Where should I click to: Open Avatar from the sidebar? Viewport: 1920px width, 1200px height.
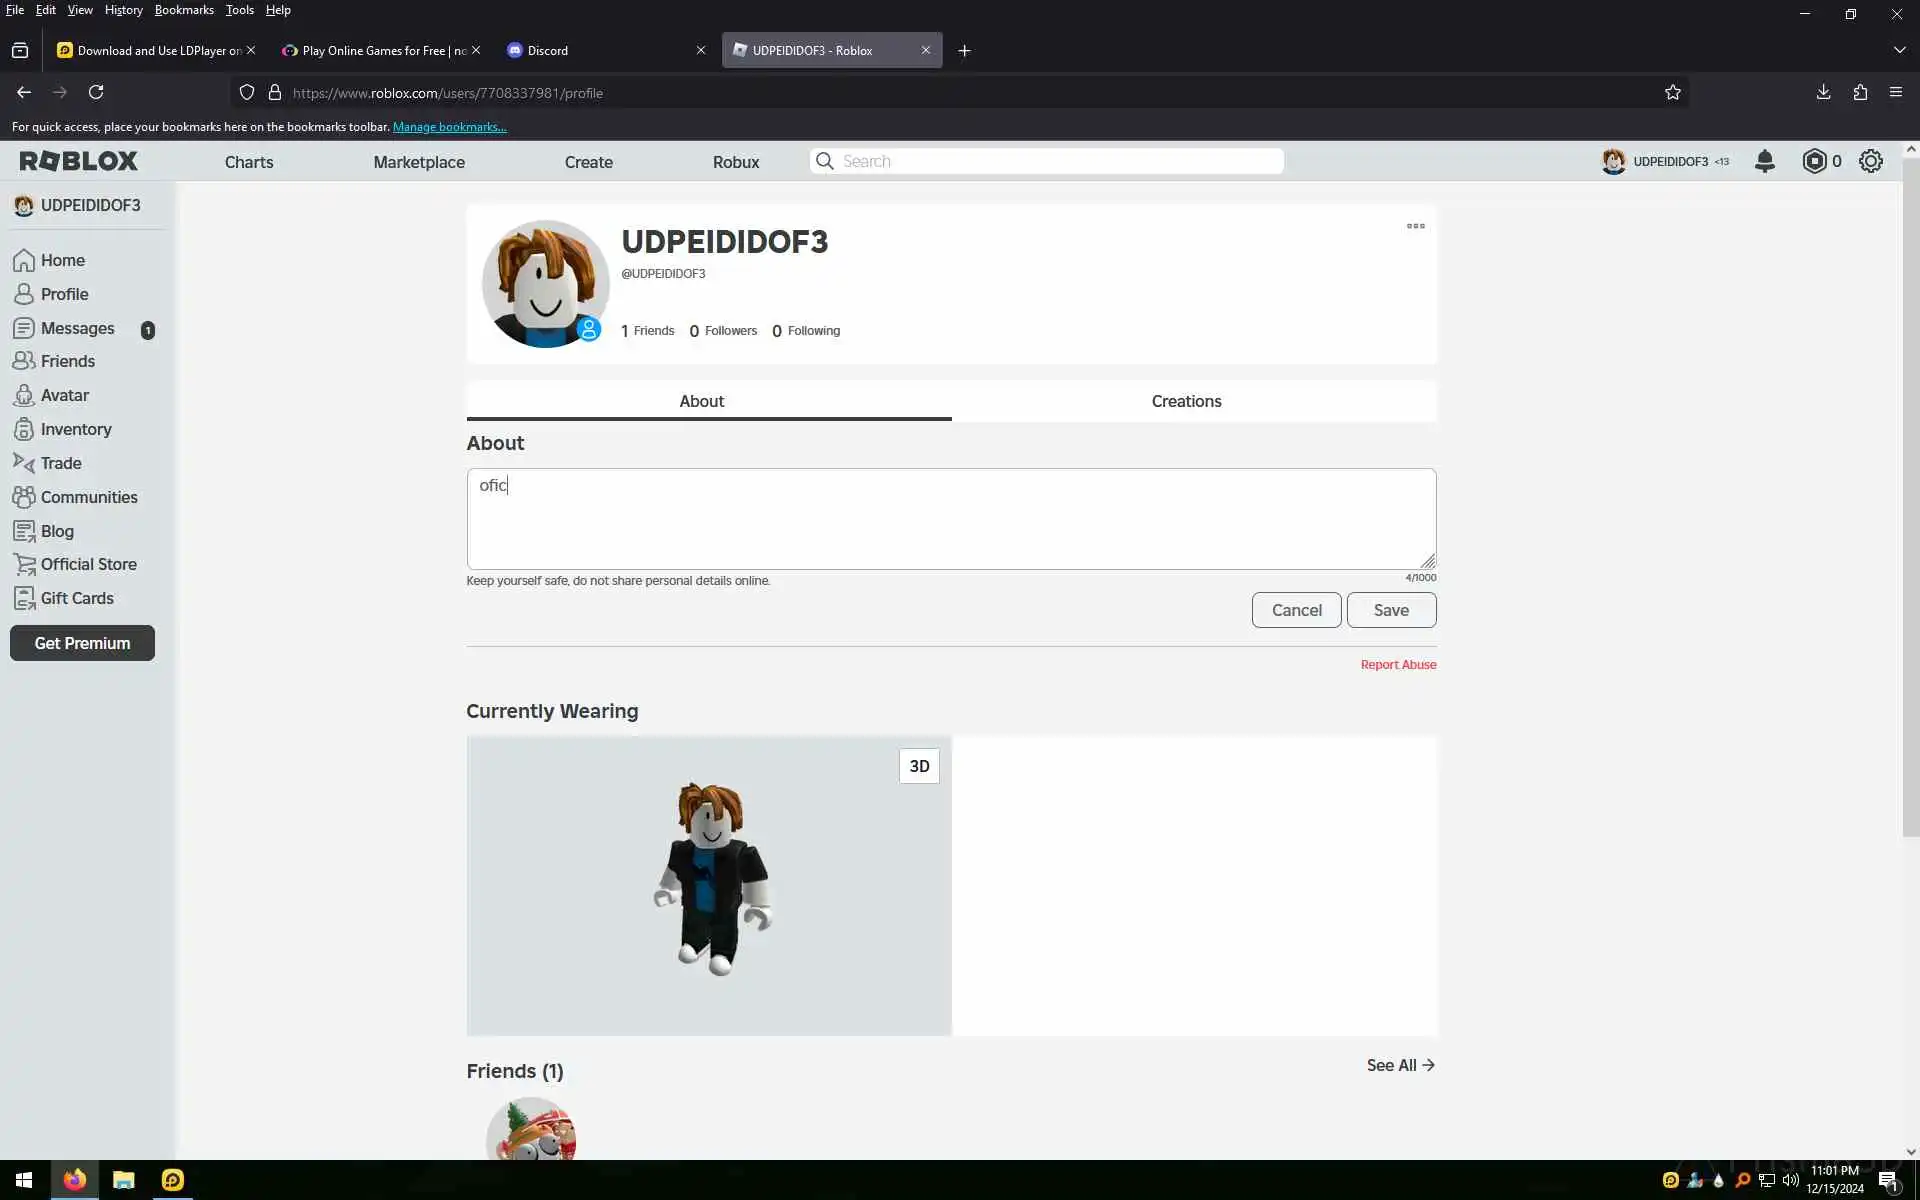(64, 395)
